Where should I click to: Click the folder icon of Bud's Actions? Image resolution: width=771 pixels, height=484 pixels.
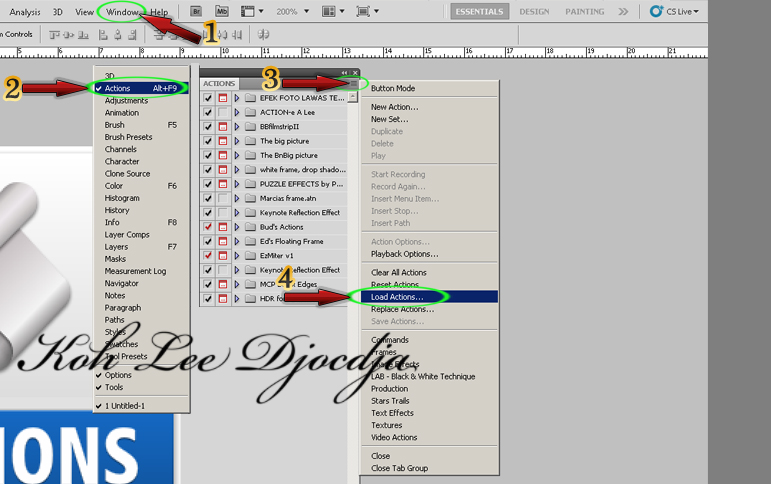coord(251,227)
